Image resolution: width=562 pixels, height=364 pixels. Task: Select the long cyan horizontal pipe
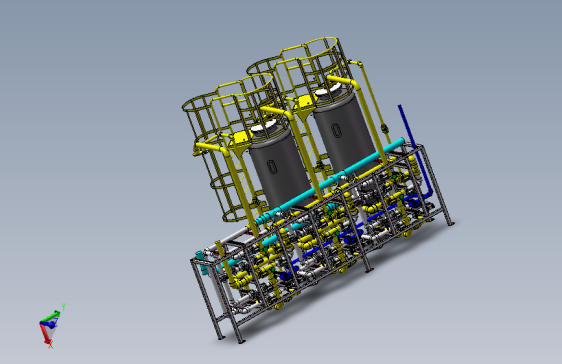[330, 181]
